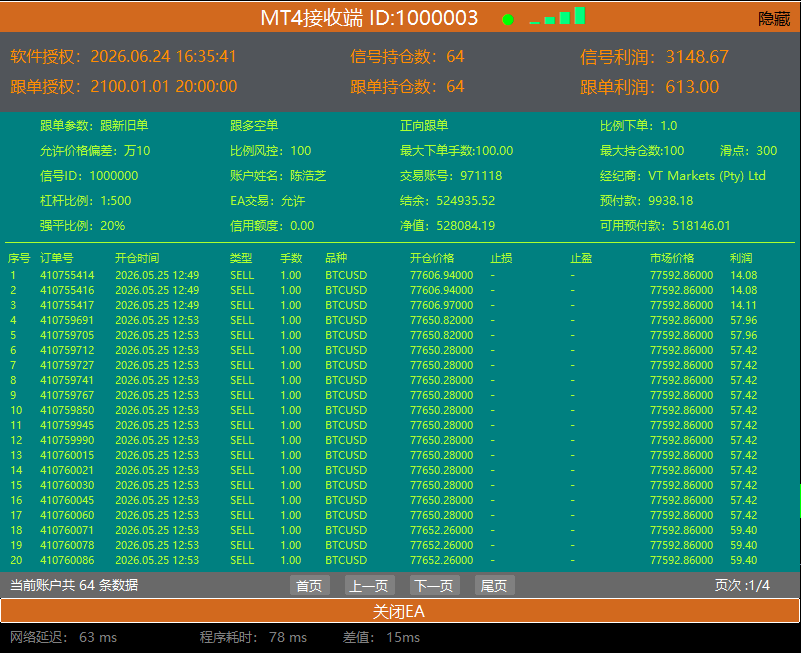Screen dimensions: 801x653
Task: Select order number 410759850
Action: 67,410
